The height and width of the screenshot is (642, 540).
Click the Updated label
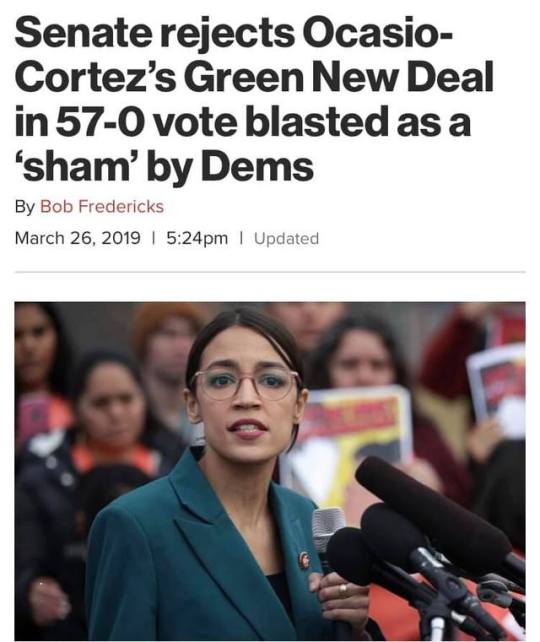click(x=286, y=239)
